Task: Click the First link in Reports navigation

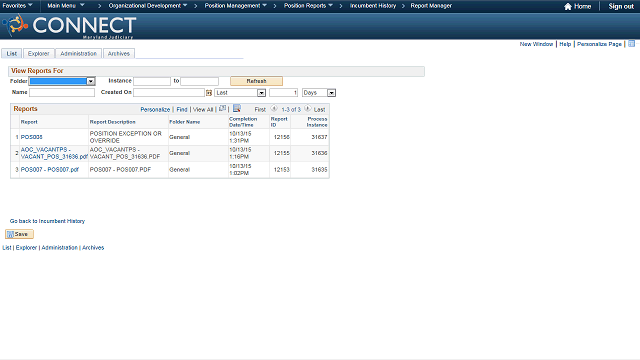Action: click(260, 109)
